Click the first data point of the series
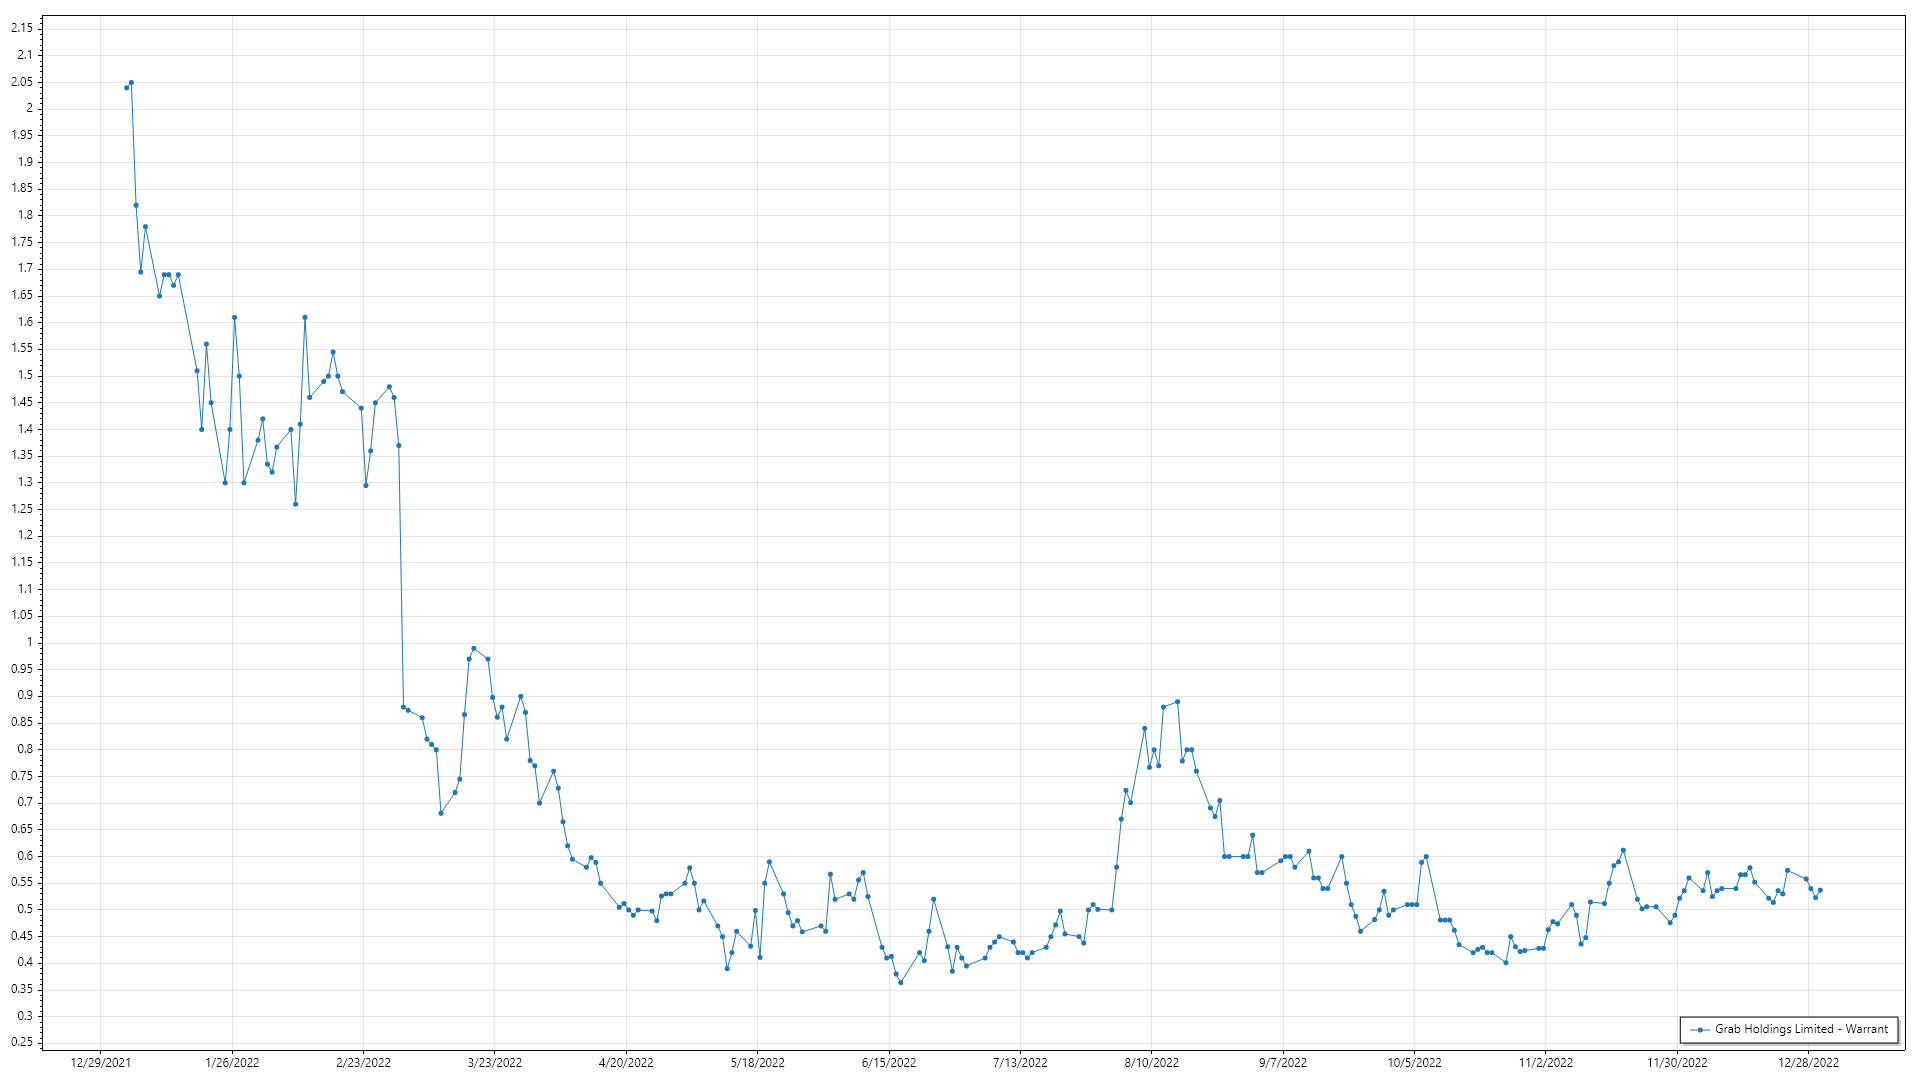This screenshot has width=1920, height=1080. pos(126,88)
